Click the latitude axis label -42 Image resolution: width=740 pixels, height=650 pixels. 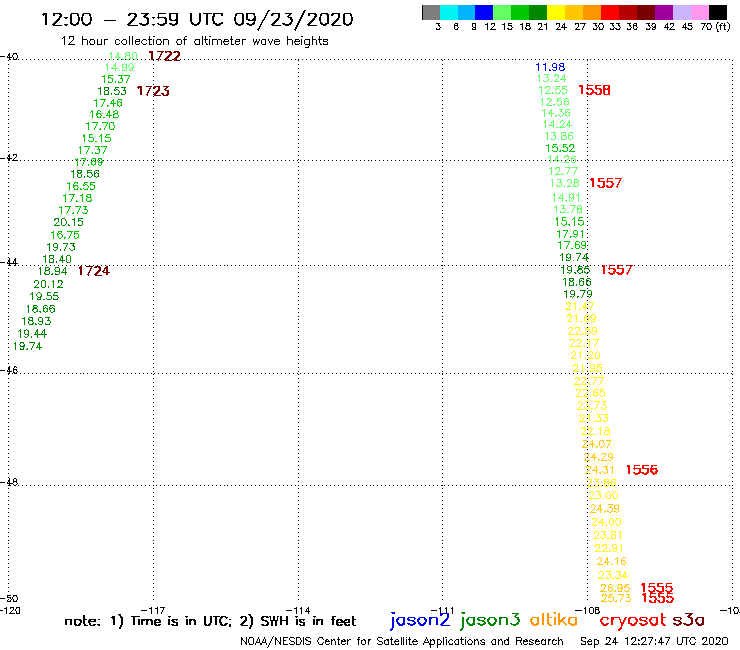(9, 158)
